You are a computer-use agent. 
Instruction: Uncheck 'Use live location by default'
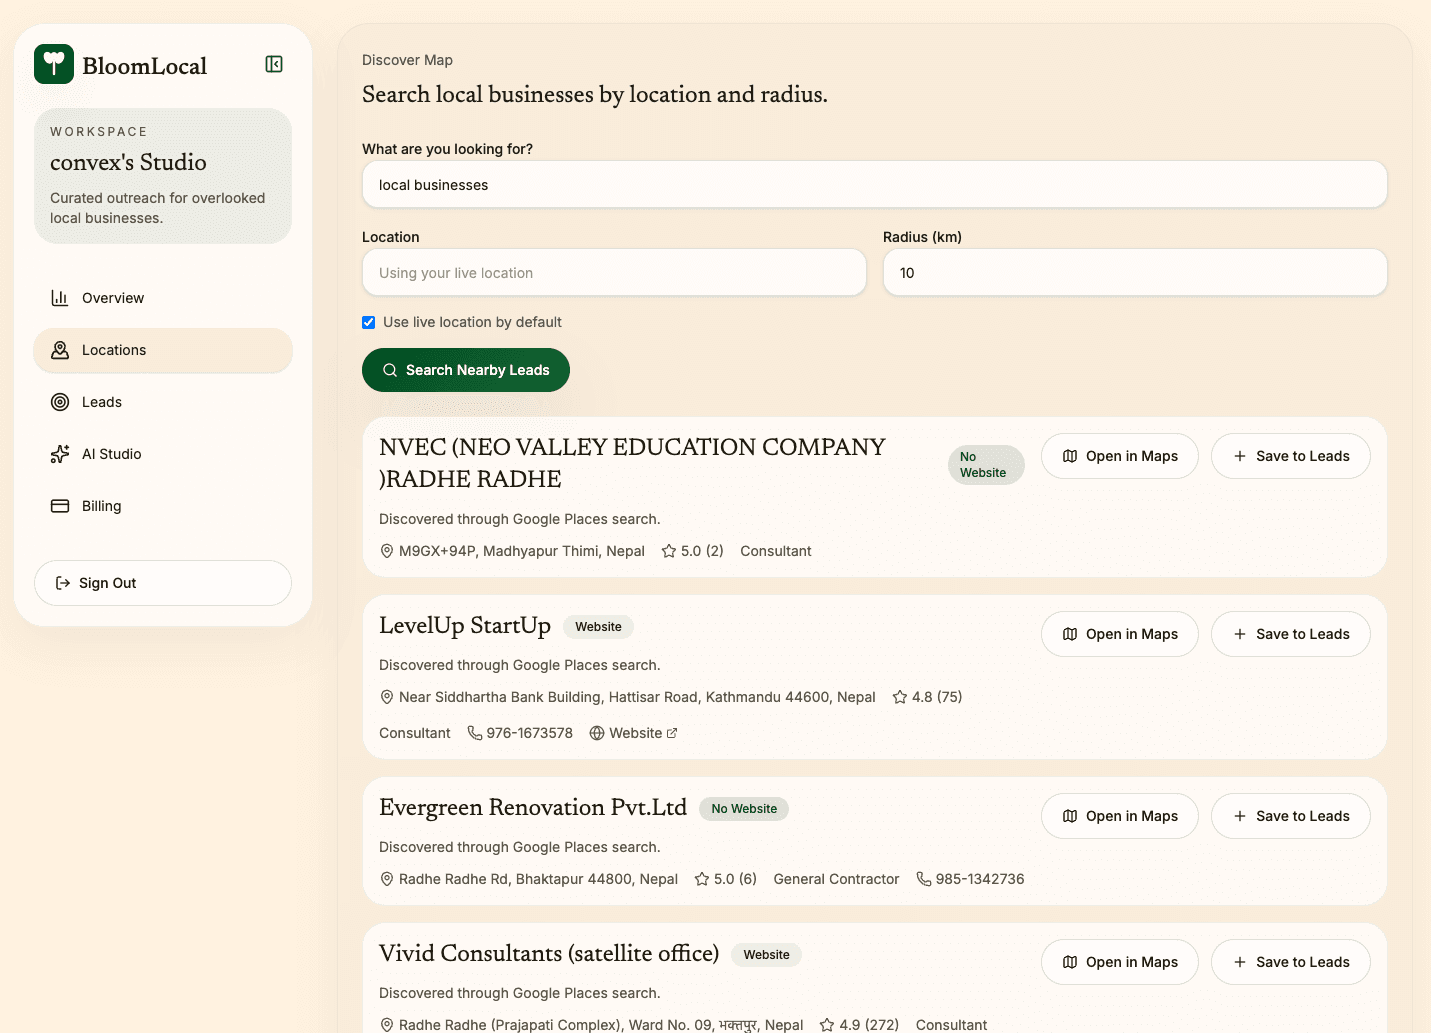click(x=369, y=322)
